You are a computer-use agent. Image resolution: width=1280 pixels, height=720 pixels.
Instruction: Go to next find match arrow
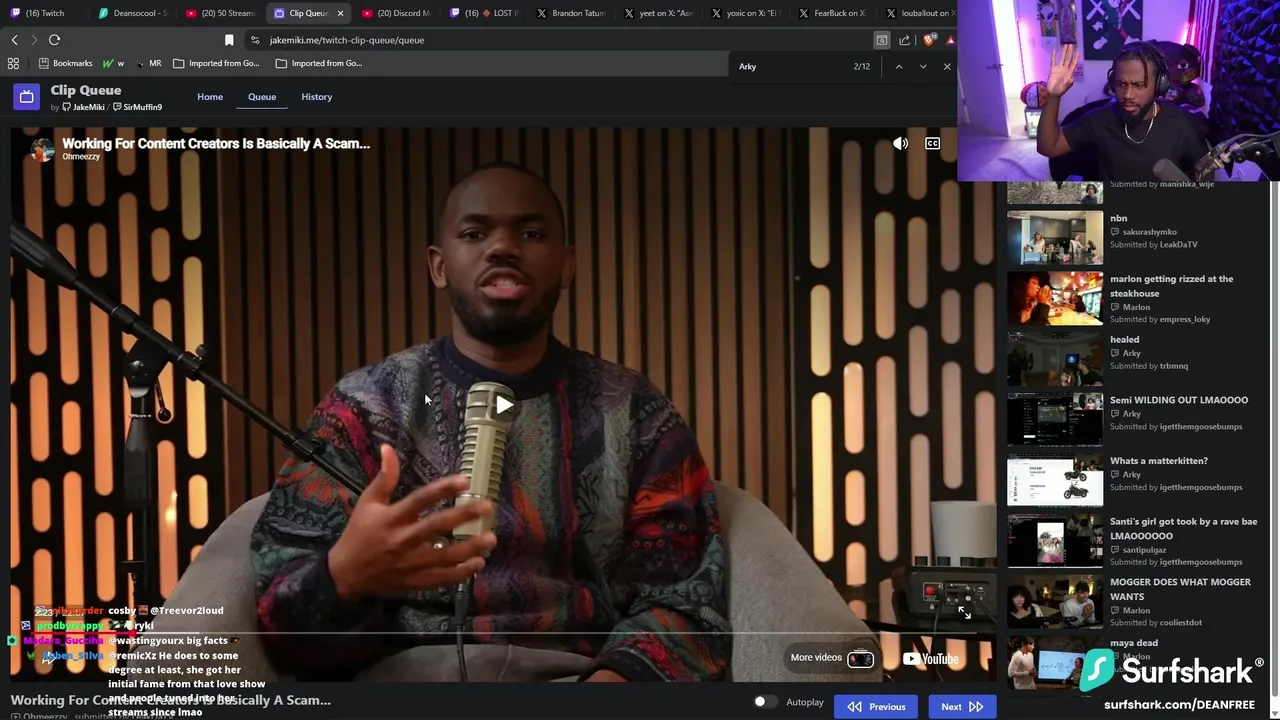coord(923,66)
